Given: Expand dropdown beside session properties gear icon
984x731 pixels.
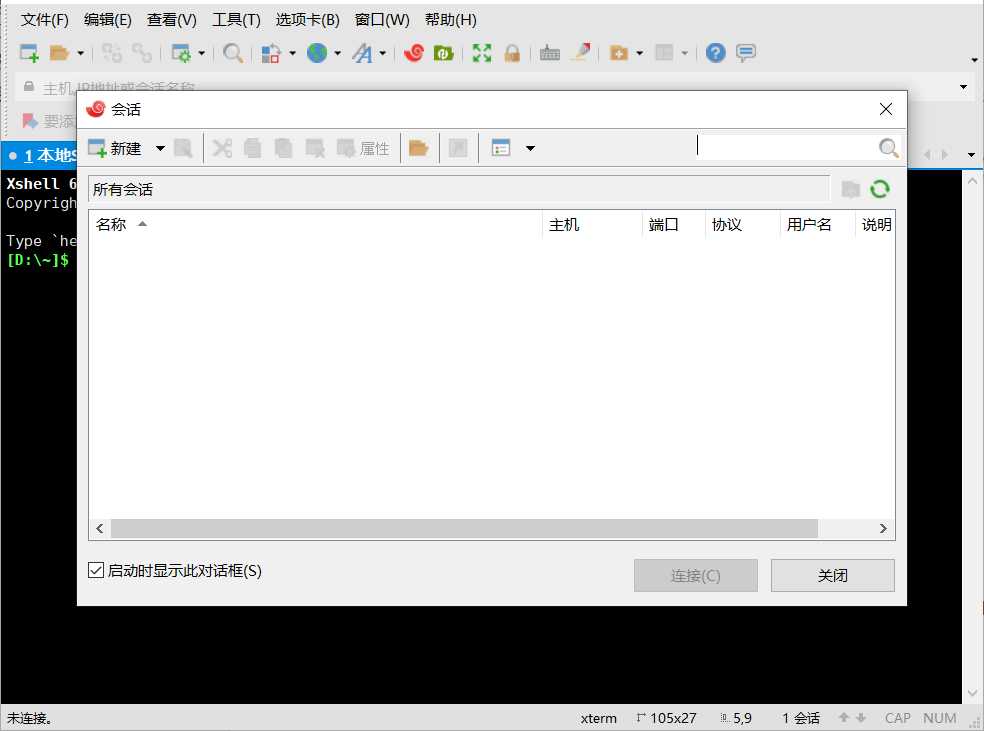Looking at the screenshot, I should [201, 53].
